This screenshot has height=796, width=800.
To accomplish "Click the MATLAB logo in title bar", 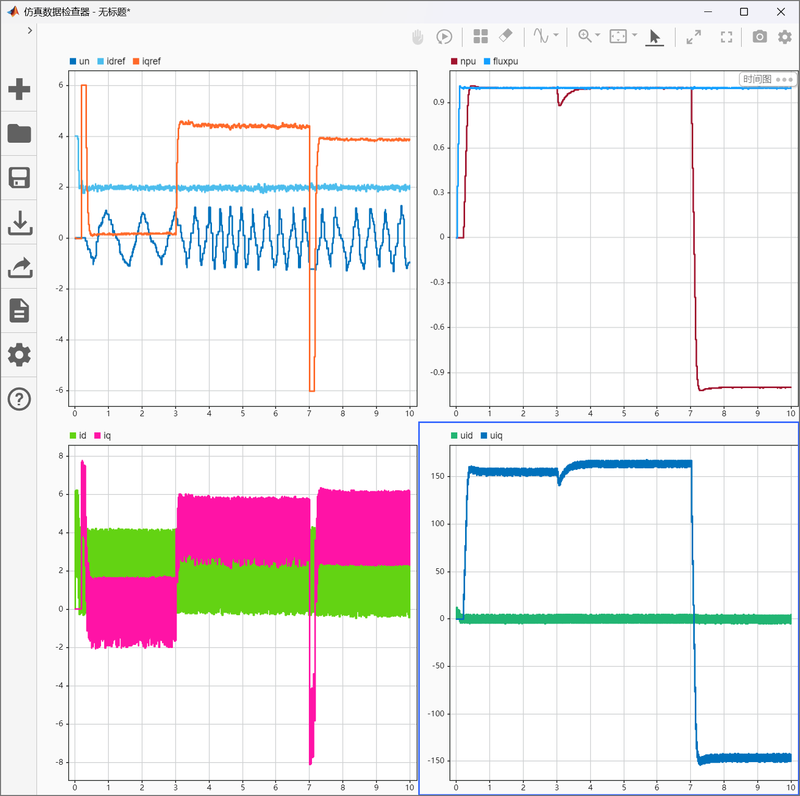I will pyautogui.click(x=13, y=11).
